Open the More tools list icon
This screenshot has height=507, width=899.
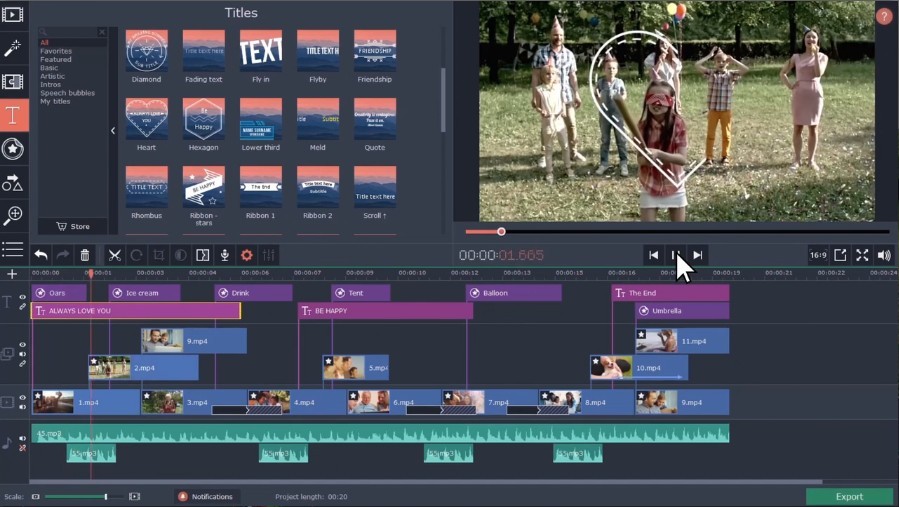point(13,249)
